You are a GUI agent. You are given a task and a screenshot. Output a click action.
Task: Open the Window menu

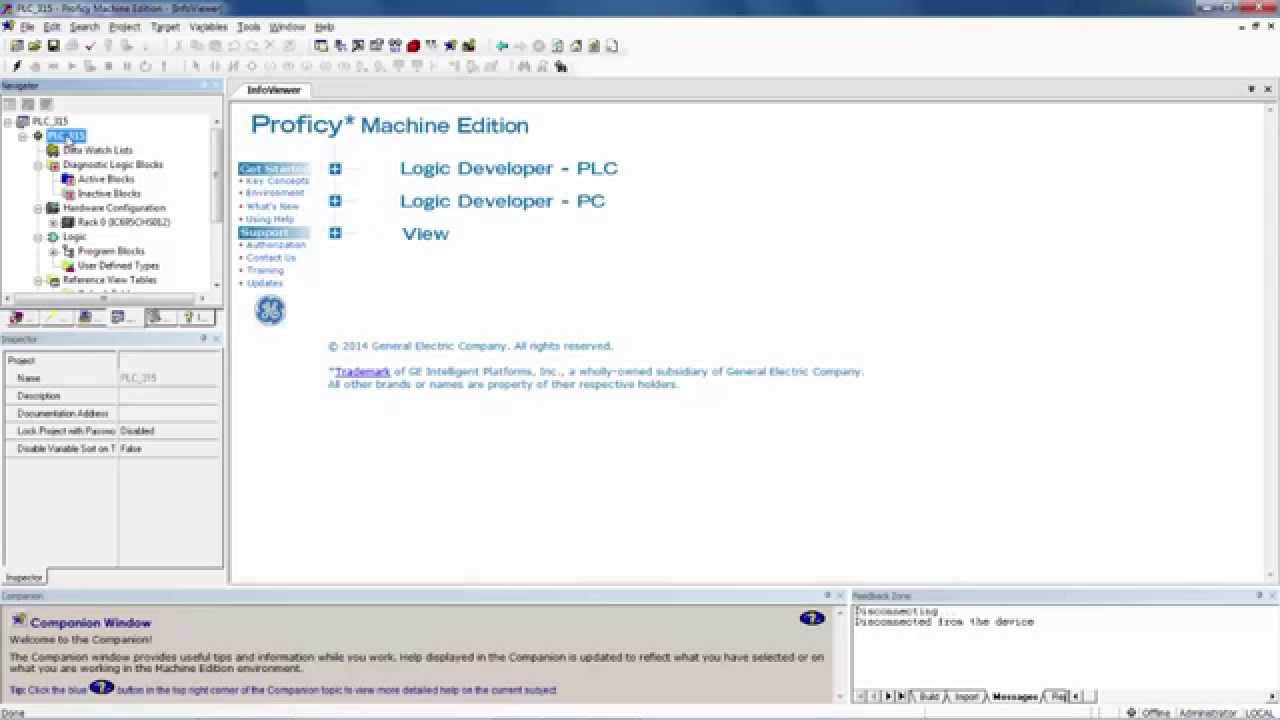click(x=287, y=27)
